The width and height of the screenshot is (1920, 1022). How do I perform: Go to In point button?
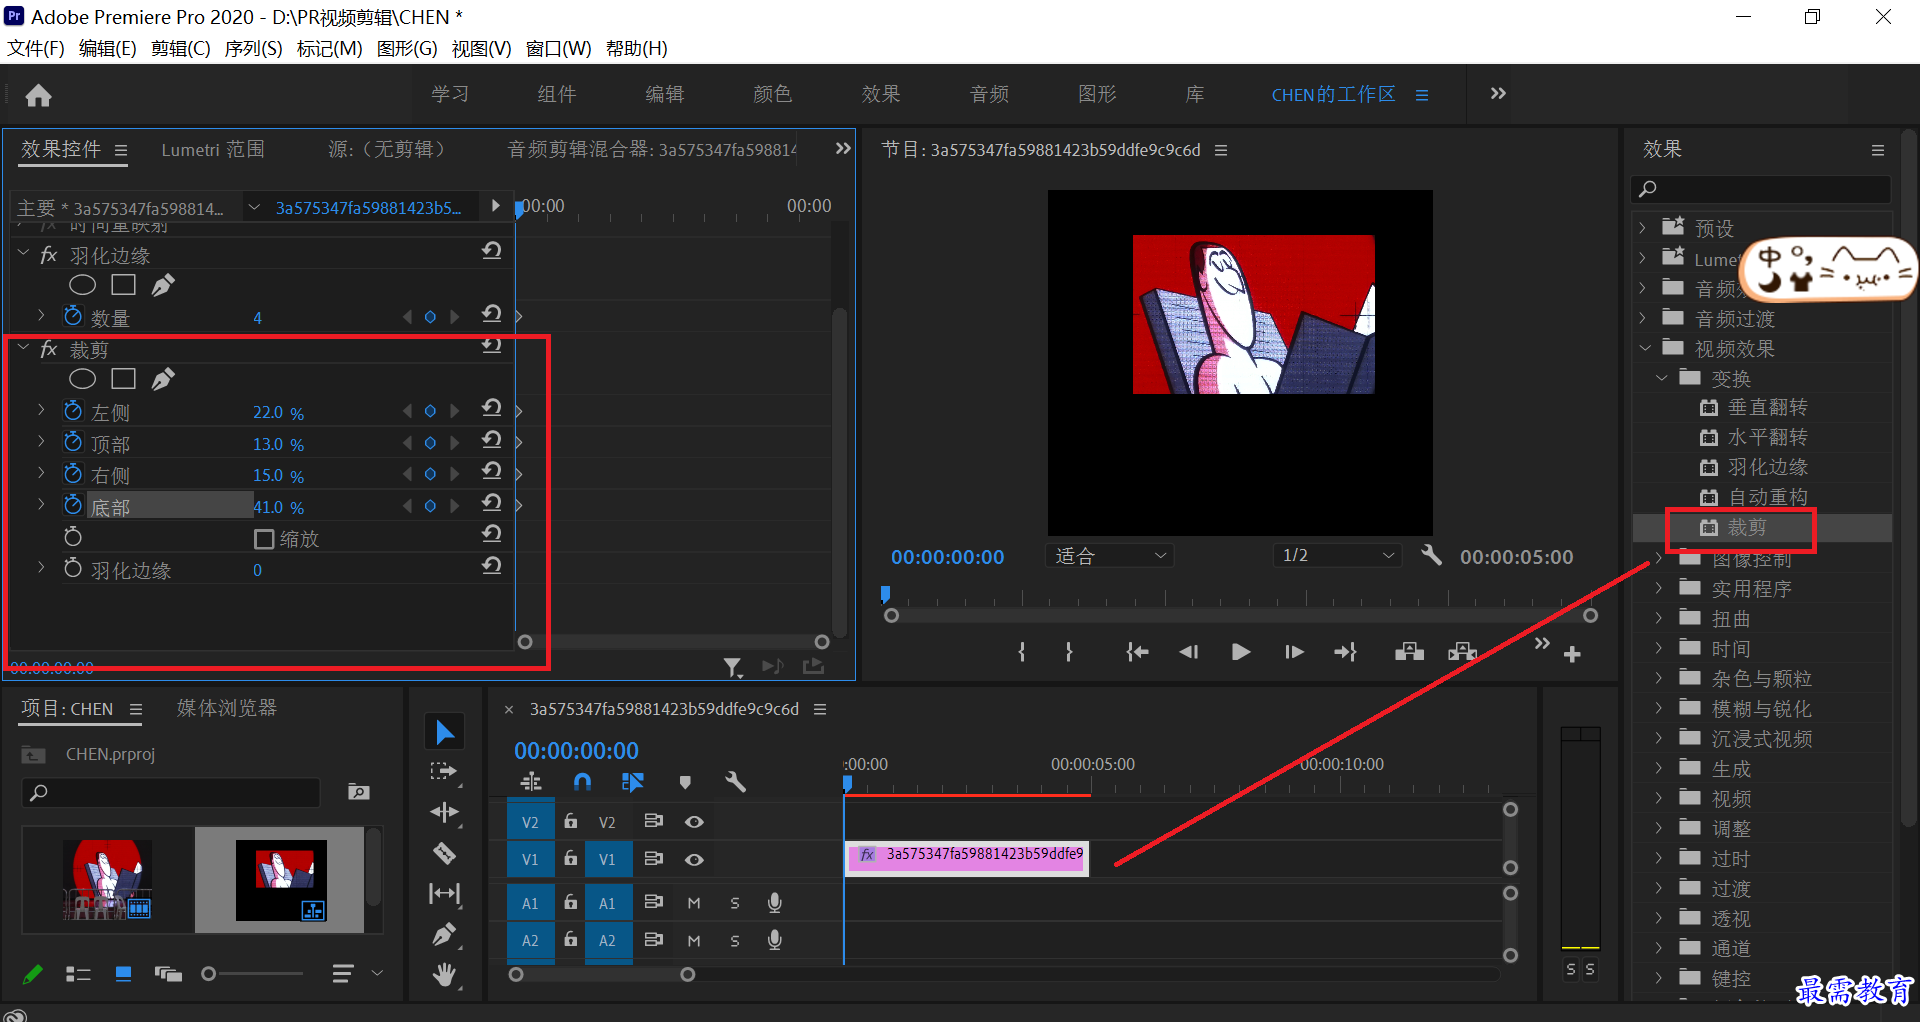[1137, 652]
